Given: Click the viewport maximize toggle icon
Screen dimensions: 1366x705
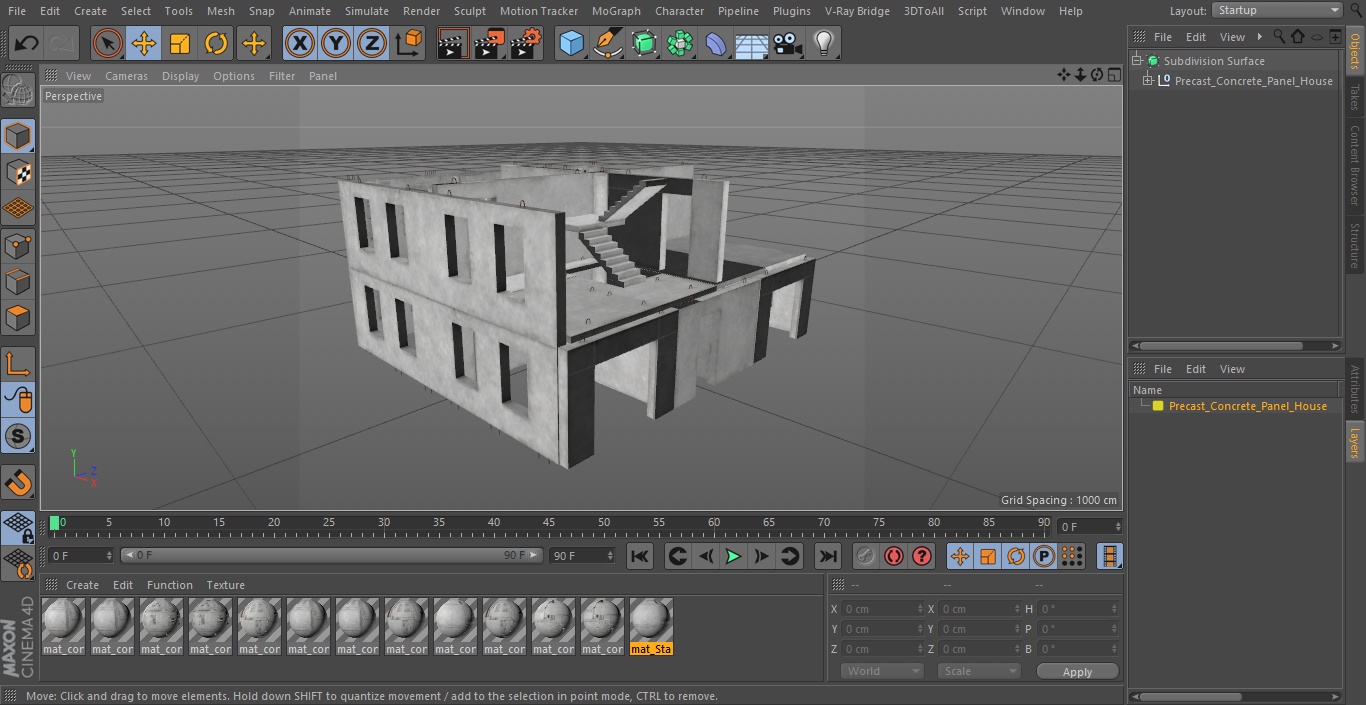Looking at the screenshot, I should pyautogui.click(x=1114, y=75).
